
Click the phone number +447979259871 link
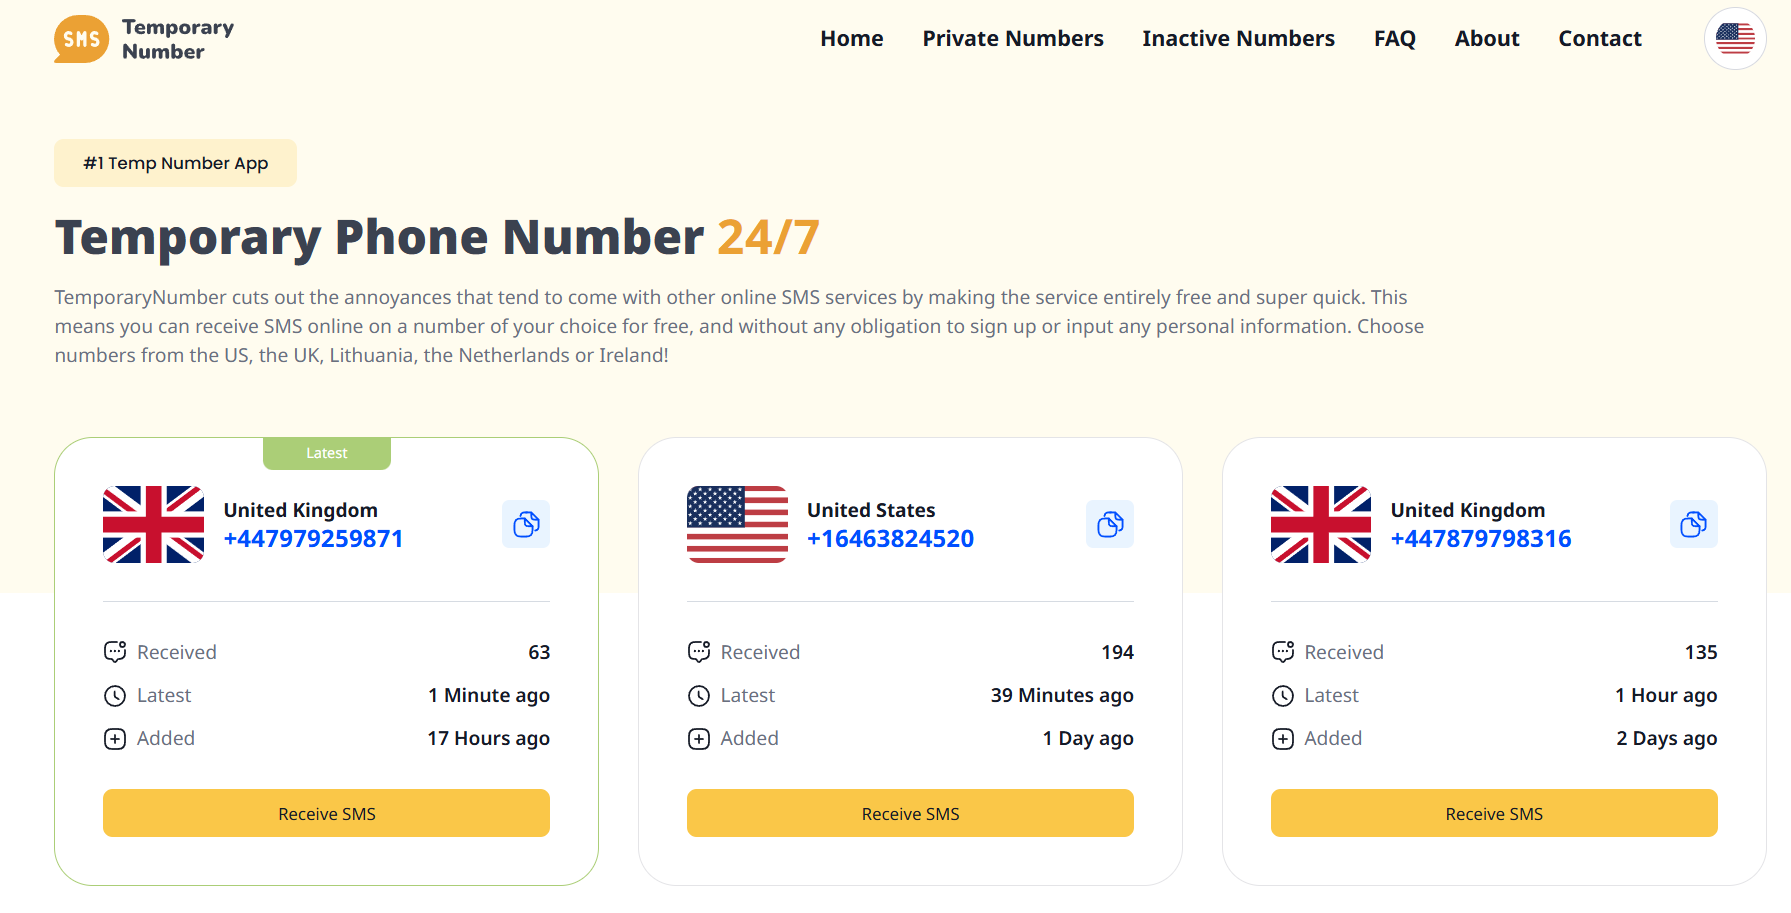tap(313, 539)
